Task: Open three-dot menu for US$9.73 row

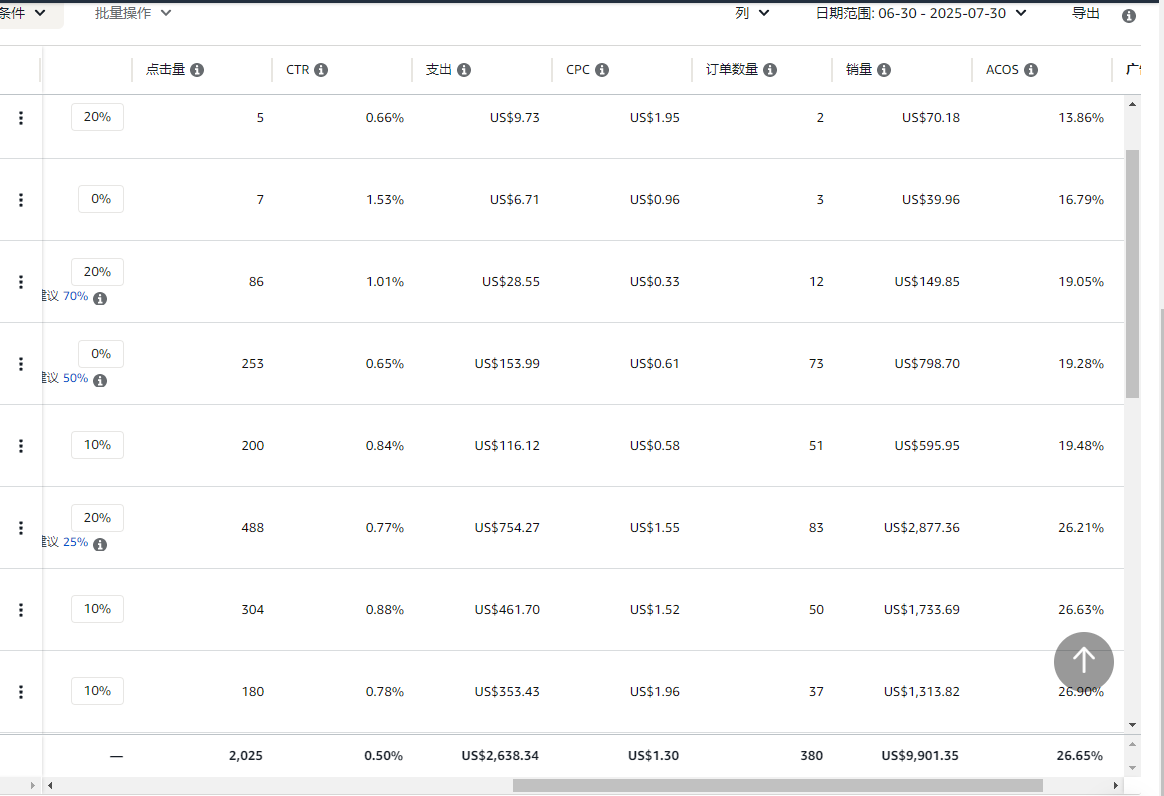Action: pyautogui.click(x=21, y=118)
